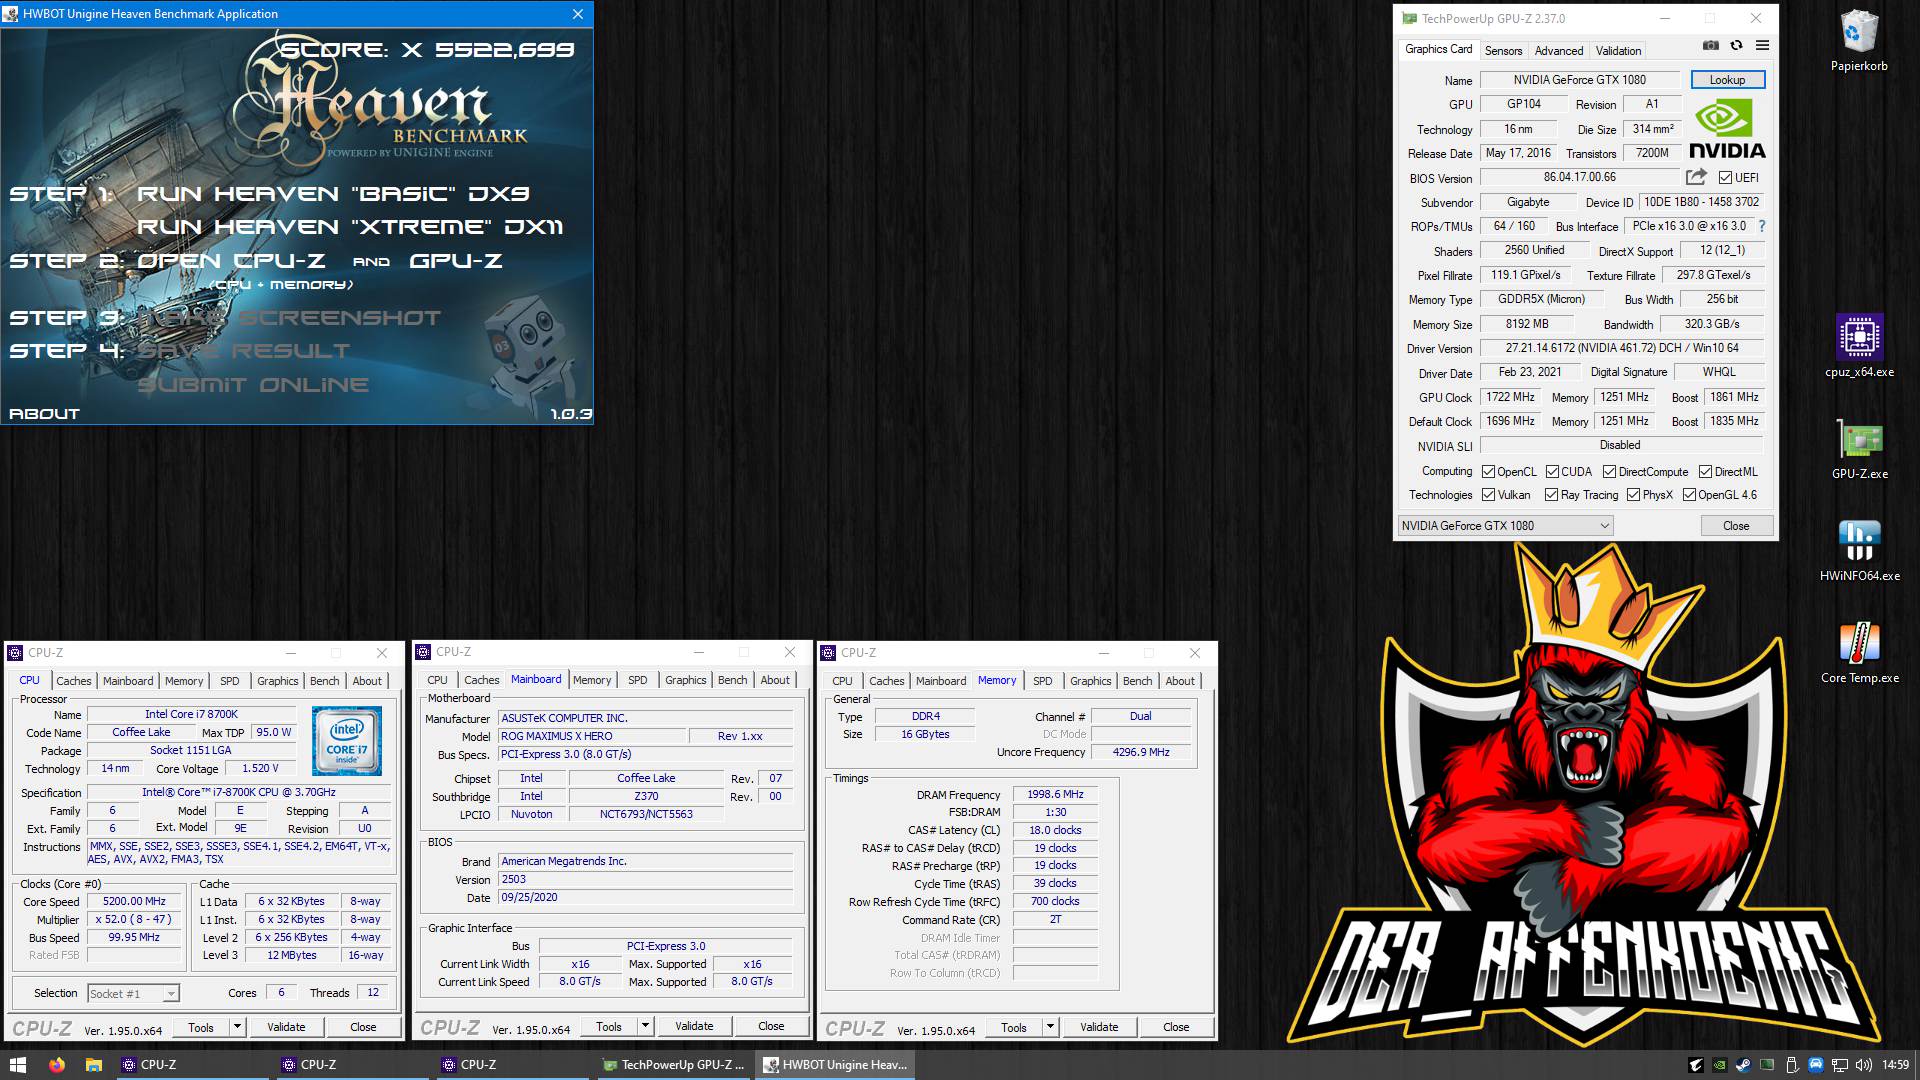Image resolution: width=1920 pixels, height=1080 pixels.
Task: Click Validate in the CPU tab CPU-Z window
Action: pyautogui.click(x=286, y=1027)
